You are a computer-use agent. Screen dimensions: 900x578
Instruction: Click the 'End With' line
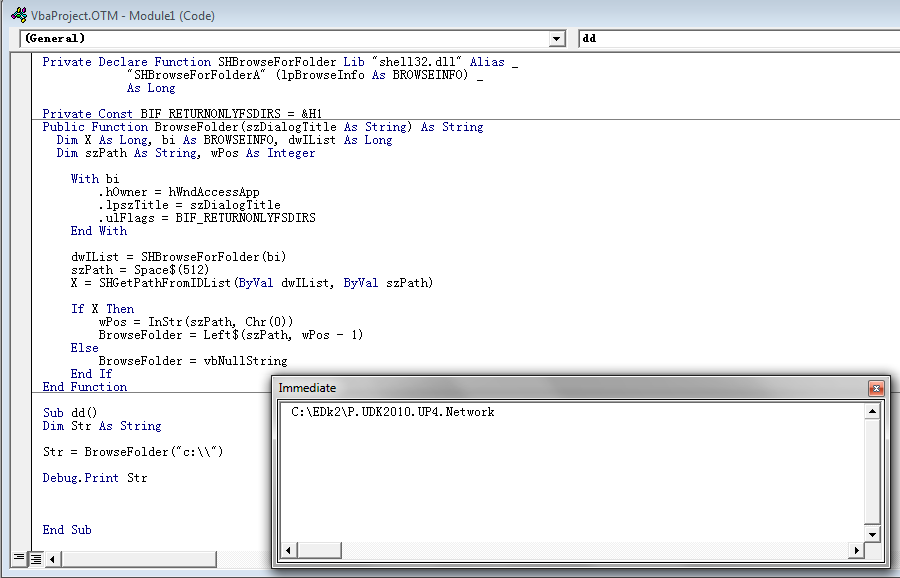(99, 231)
